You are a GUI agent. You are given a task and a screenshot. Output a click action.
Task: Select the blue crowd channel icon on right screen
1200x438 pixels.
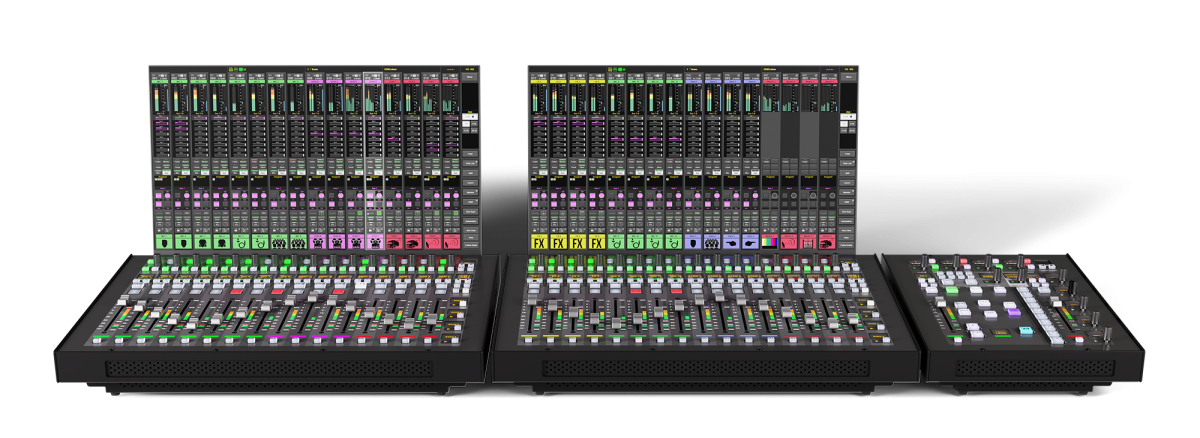click(x=712, y=242)
